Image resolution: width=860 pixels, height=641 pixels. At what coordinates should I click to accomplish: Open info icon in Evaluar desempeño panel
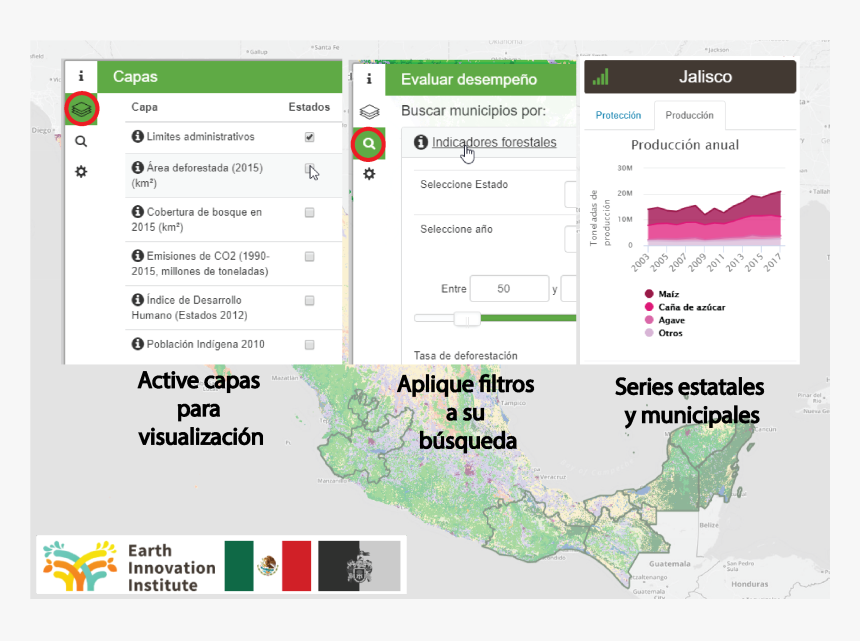(x=369, y=79)
